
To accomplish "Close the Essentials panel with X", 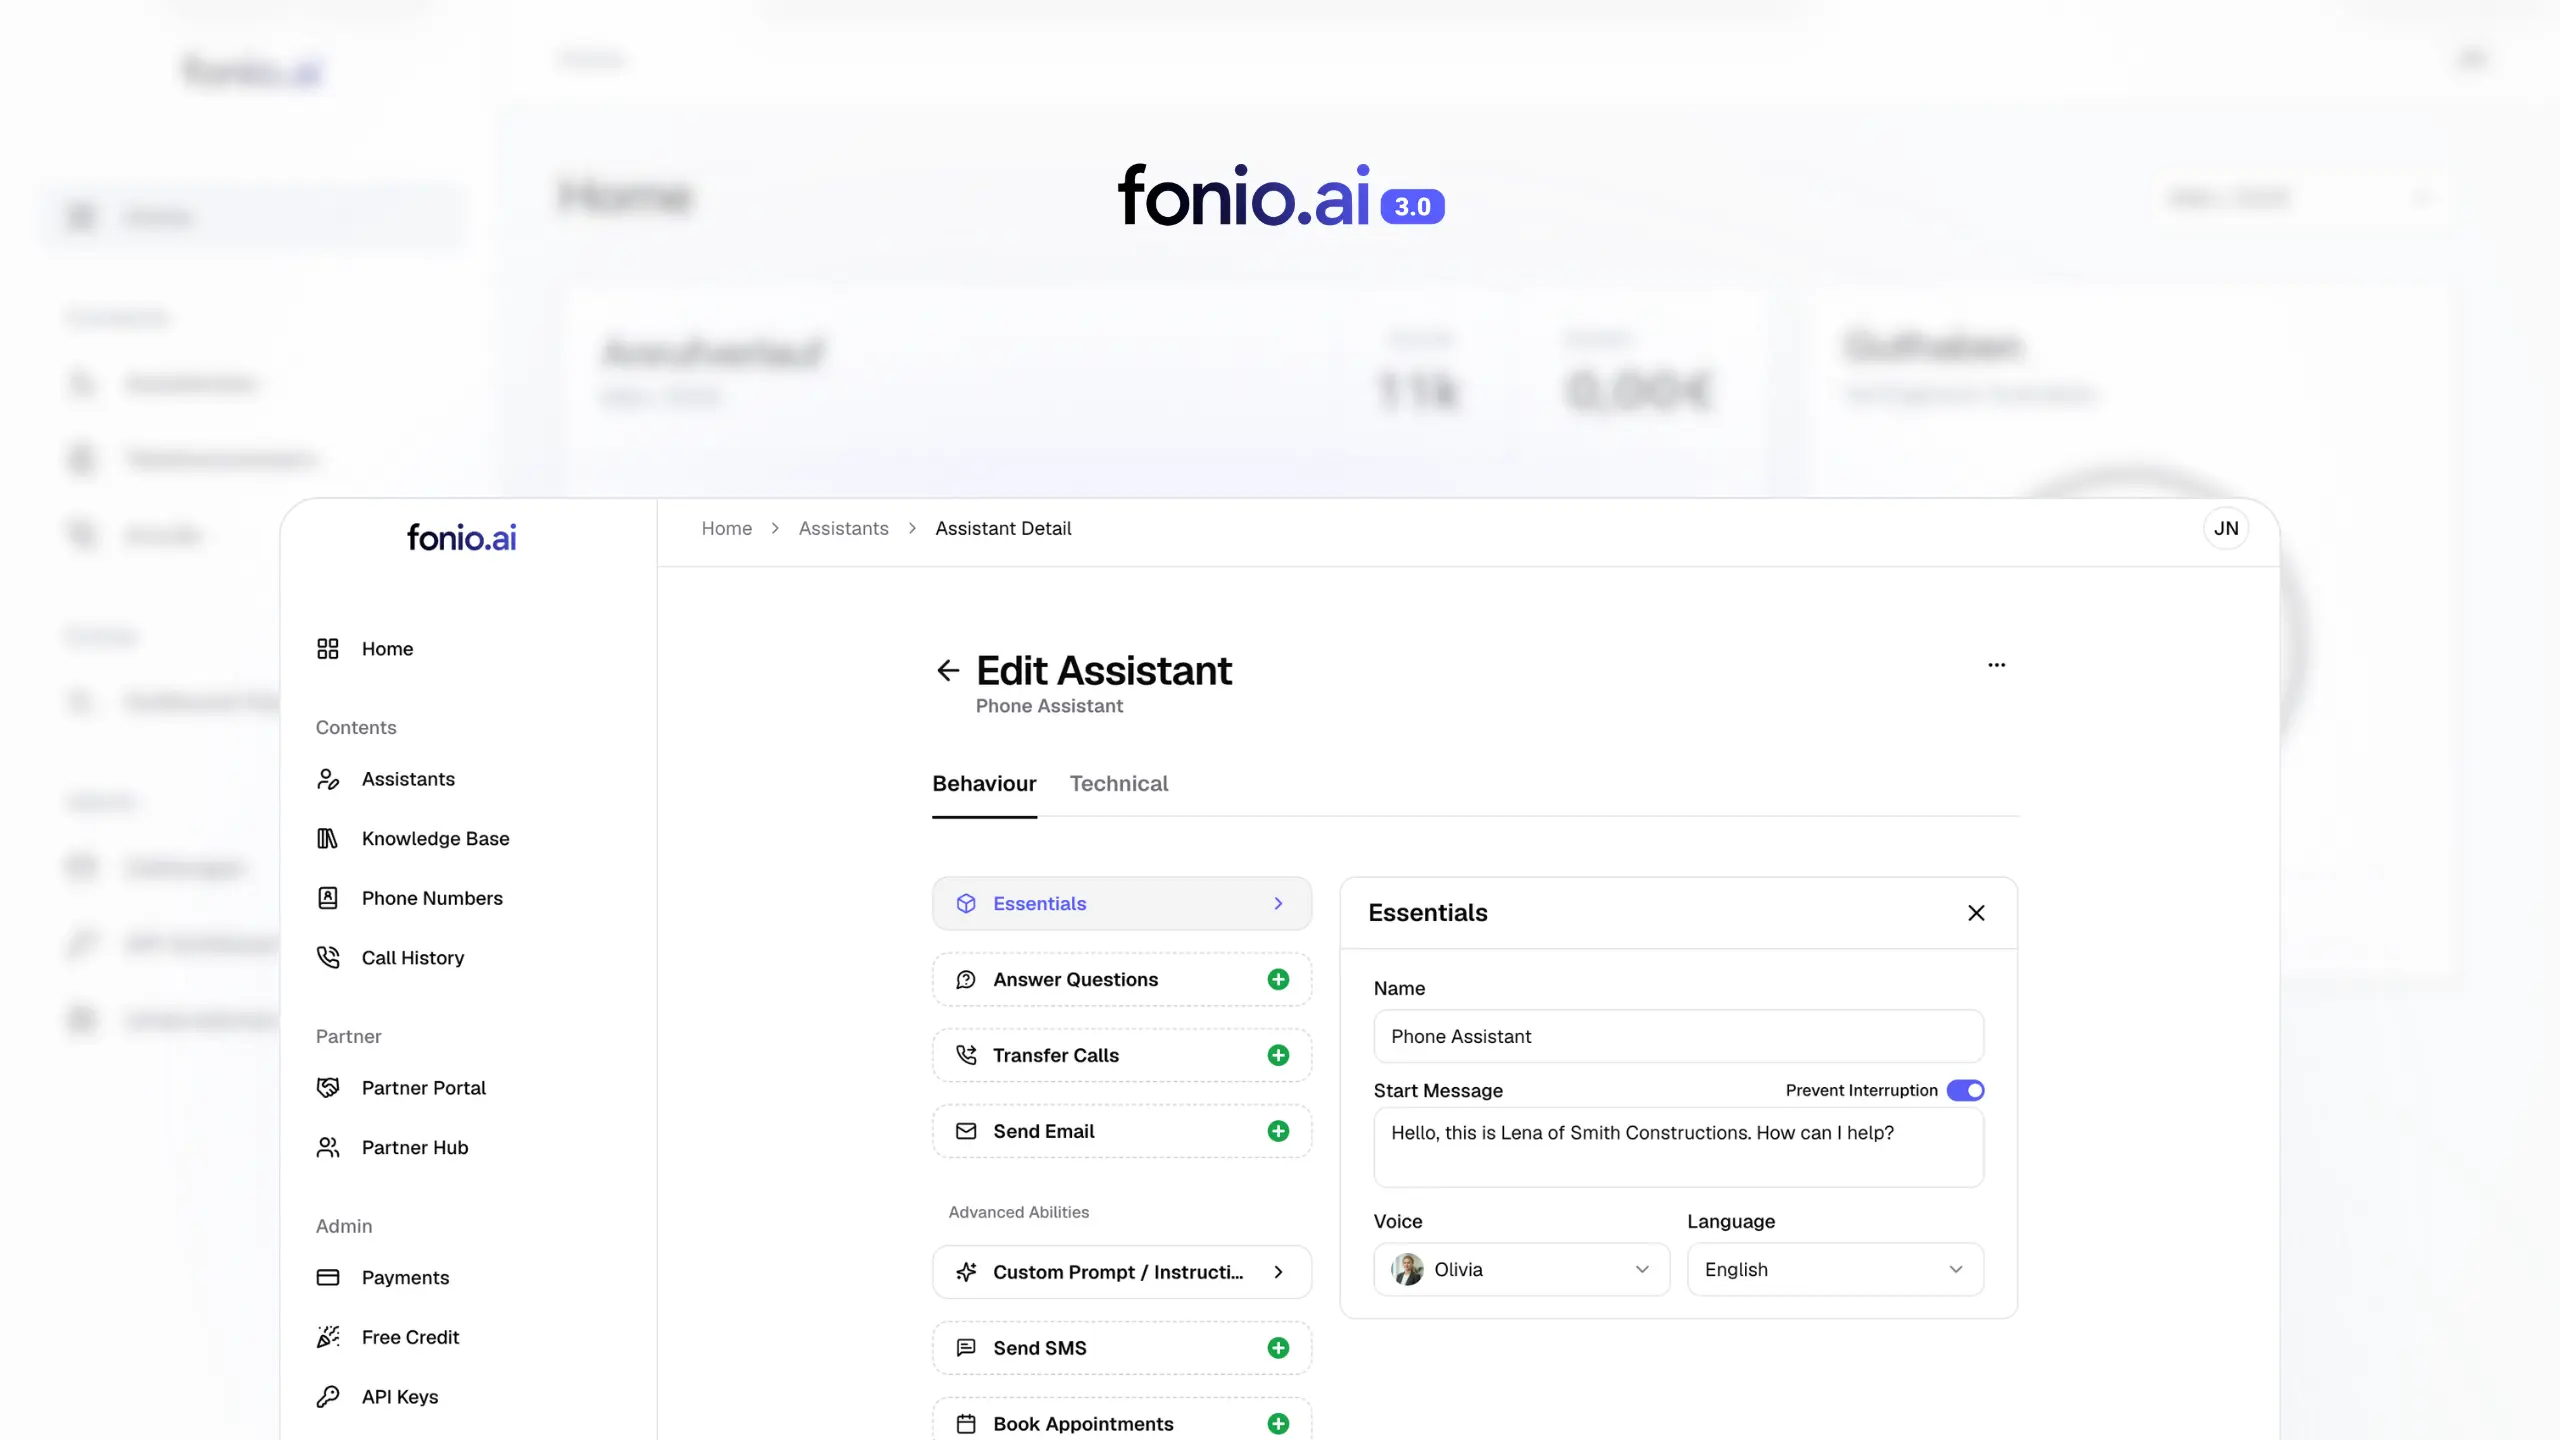I will pos(1976,913).
